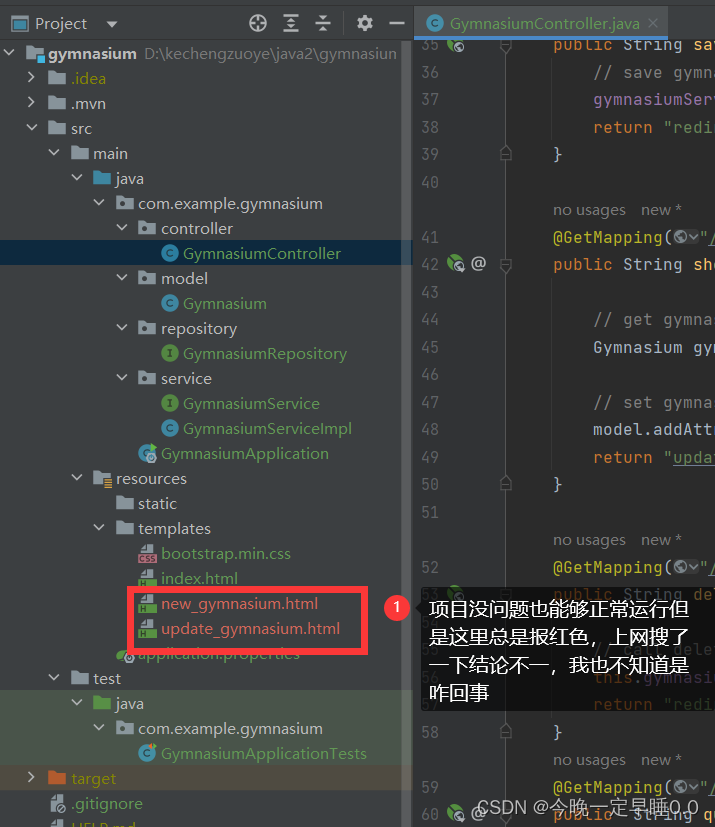The image size is (715, 827).
Task: Click the com.example.gymnasium test package
Action: [x=230, y=729]
